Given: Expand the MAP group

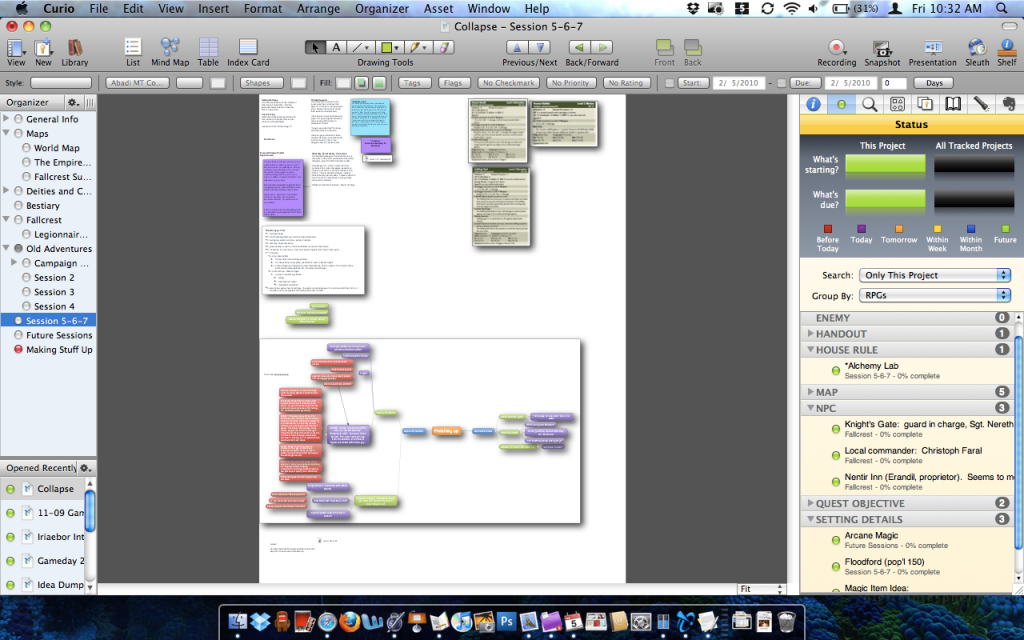Looking at the screenshot, I should (x=810, y=392).
